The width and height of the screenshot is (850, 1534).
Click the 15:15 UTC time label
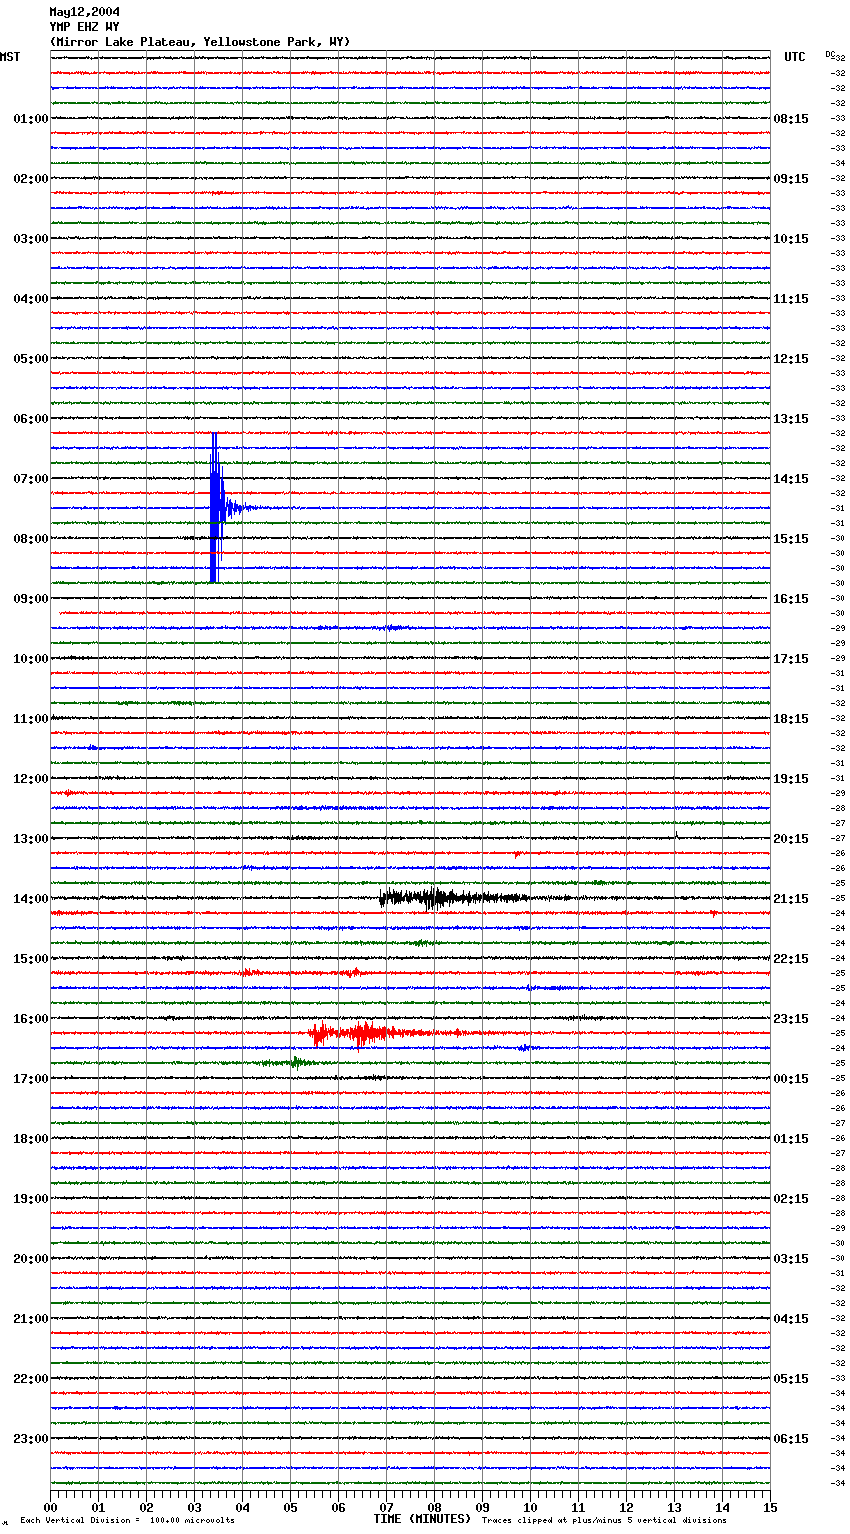point(791,539)
